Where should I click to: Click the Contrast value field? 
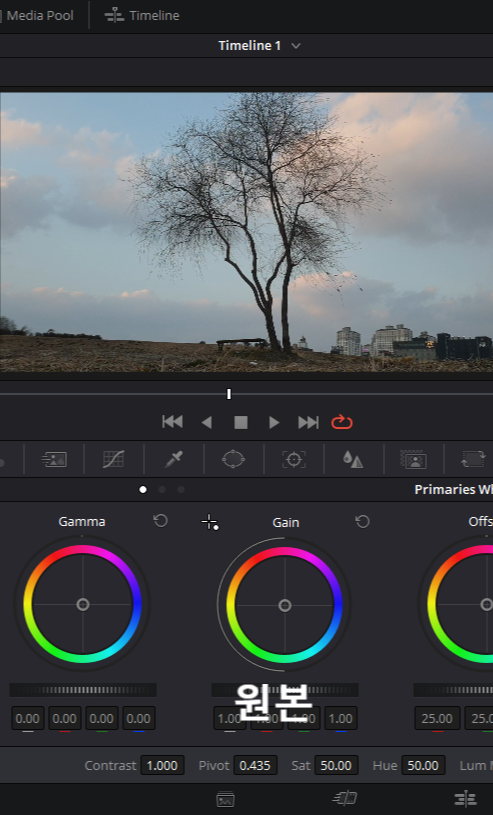click(162, 766)
